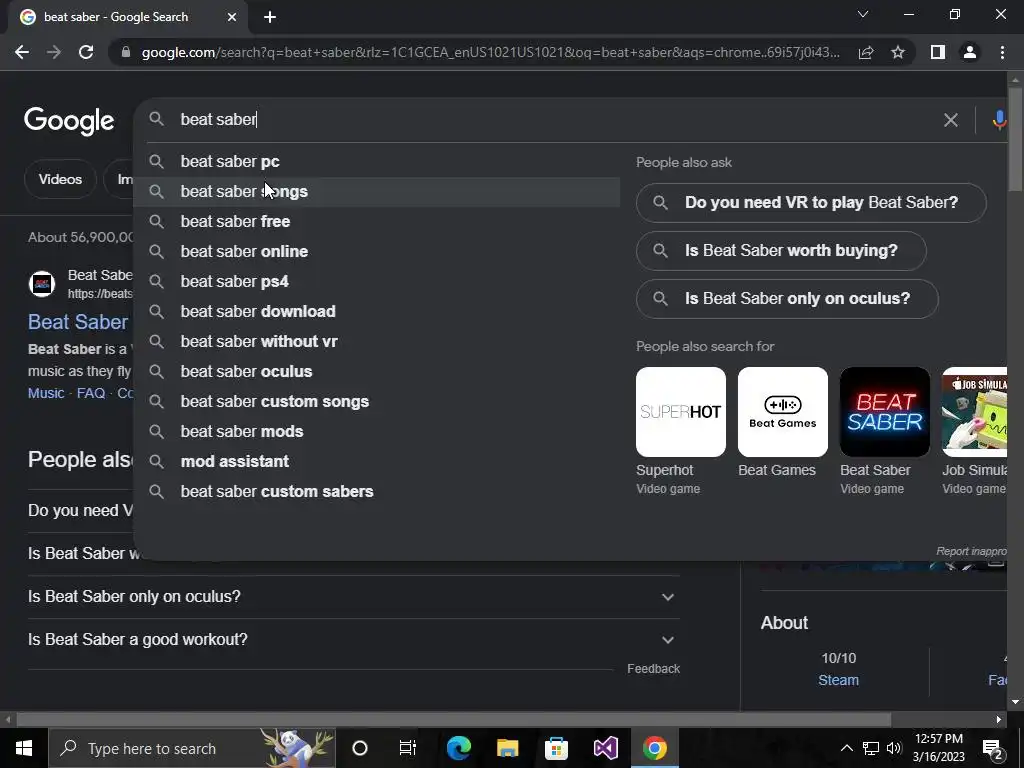Click Do you need VR question
This screenshot has width=1024, height=768.
[x=811, y=202]
